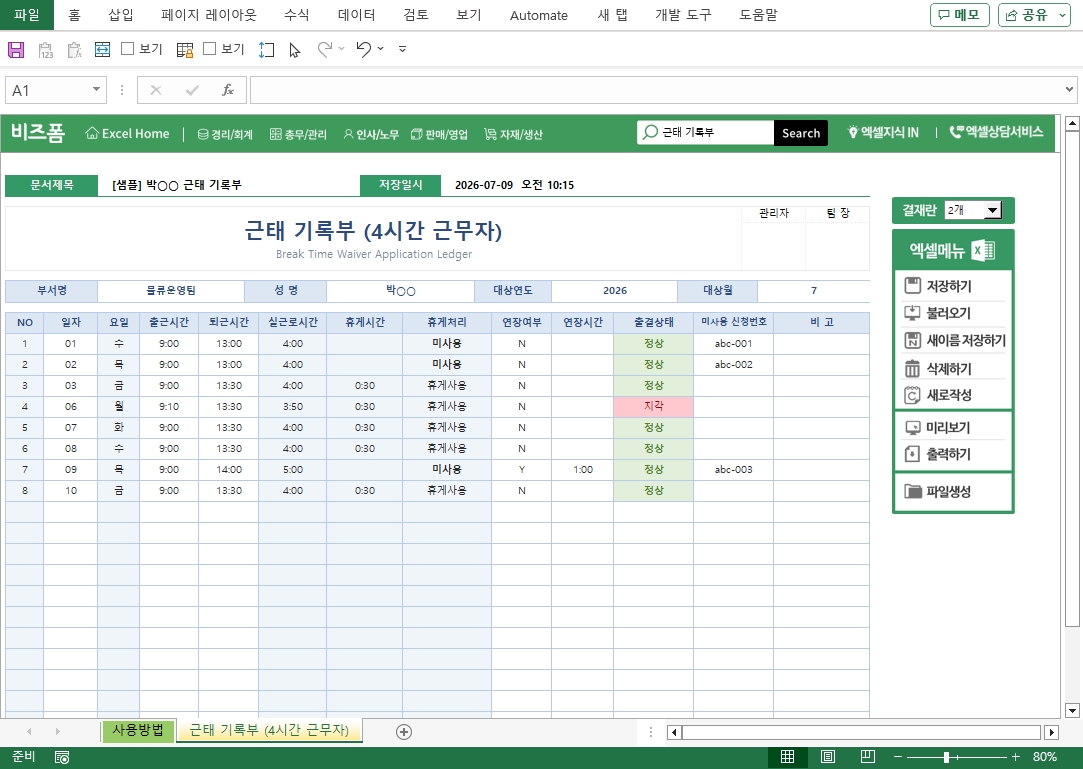
Task: Click the horizontal scrollbar right arrow
Action: pyautogui.click(x=1051, y=732)
